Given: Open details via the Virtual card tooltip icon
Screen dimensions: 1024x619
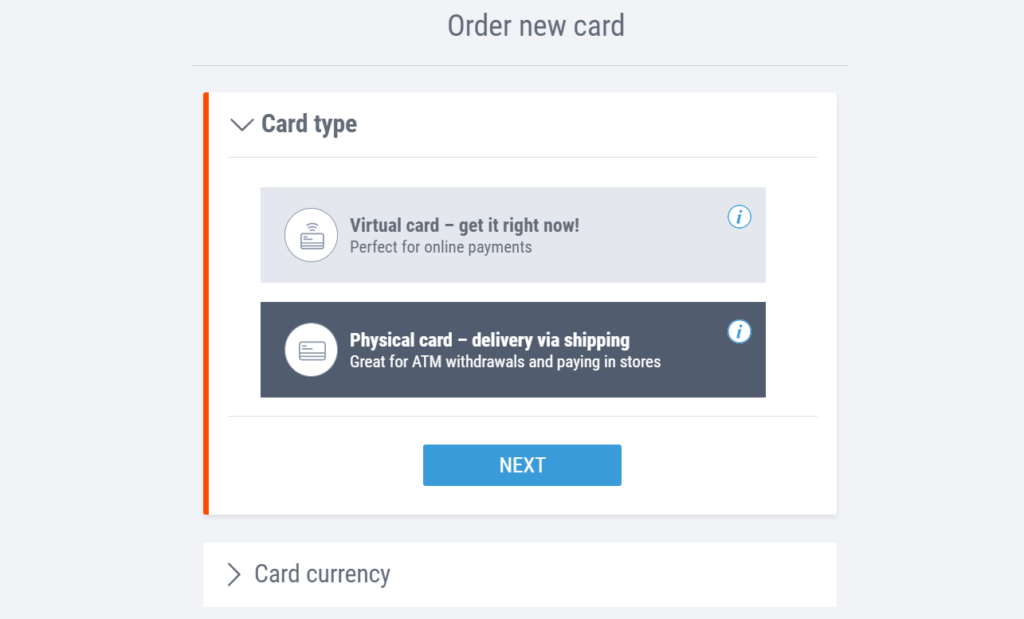Looking at the screenshot, I should tap(739, 217).
